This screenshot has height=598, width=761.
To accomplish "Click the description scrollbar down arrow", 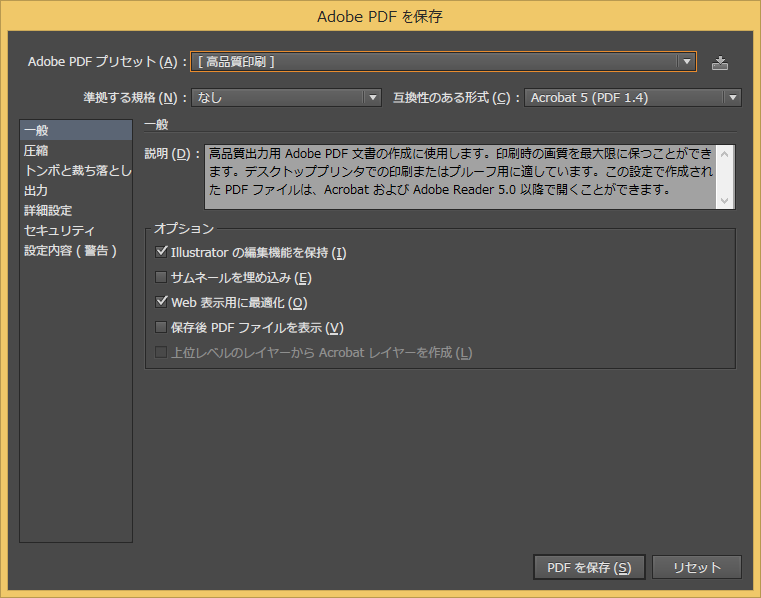I will [x=725, y=200].
